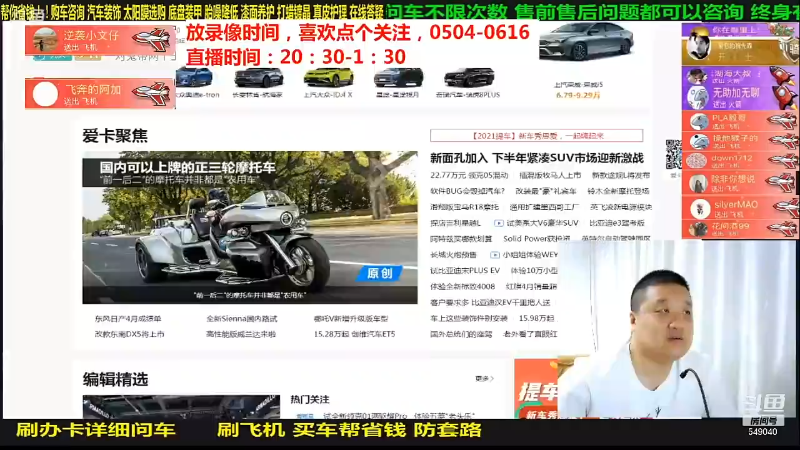Open 改款东南DX5将上市 link
The height and width of the screenshot is (450, 800).
pyautogui.click(x=129, y=334)
